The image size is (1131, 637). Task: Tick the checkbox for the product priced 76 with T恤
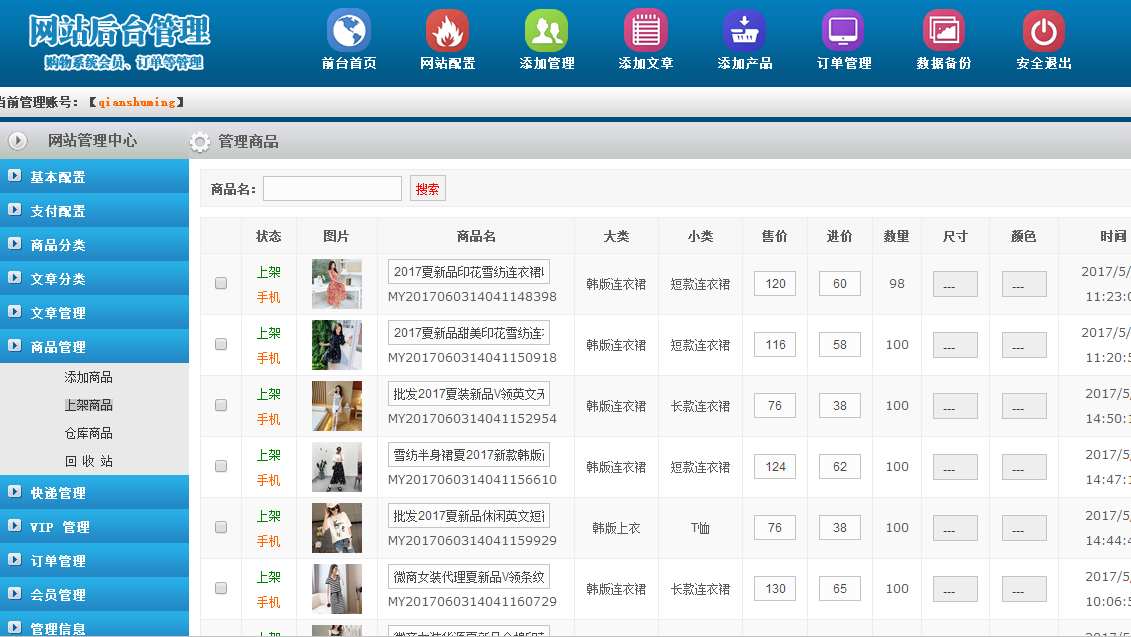point(221,528)
